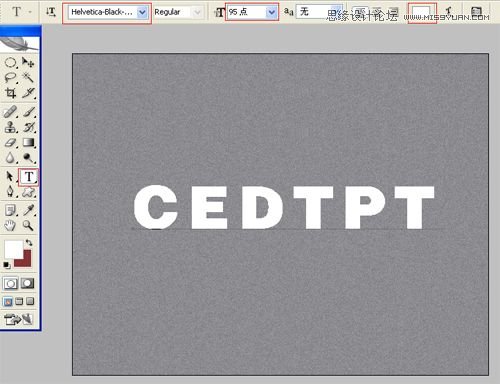The image size is (500, 384).
Task: Select the Eraser tool
Action: coord(11,143)
